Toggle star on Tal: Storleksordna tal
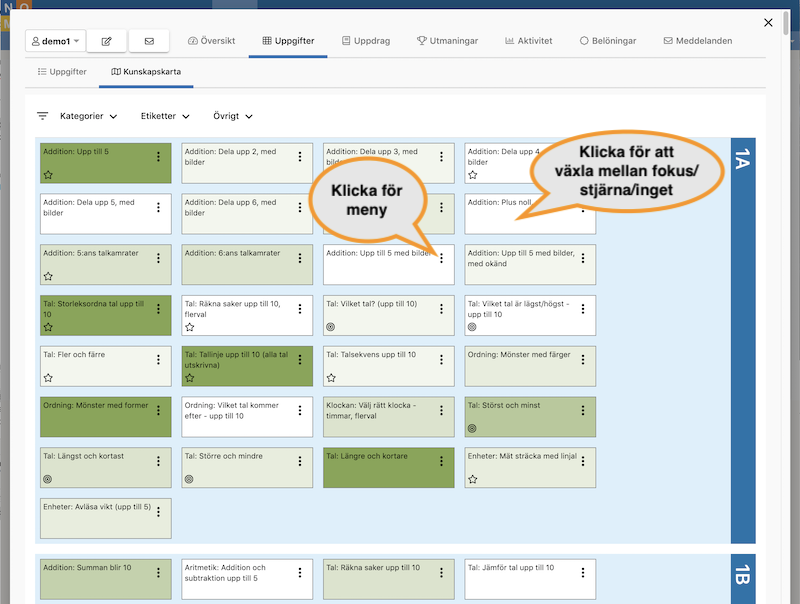 pos(48,327)
